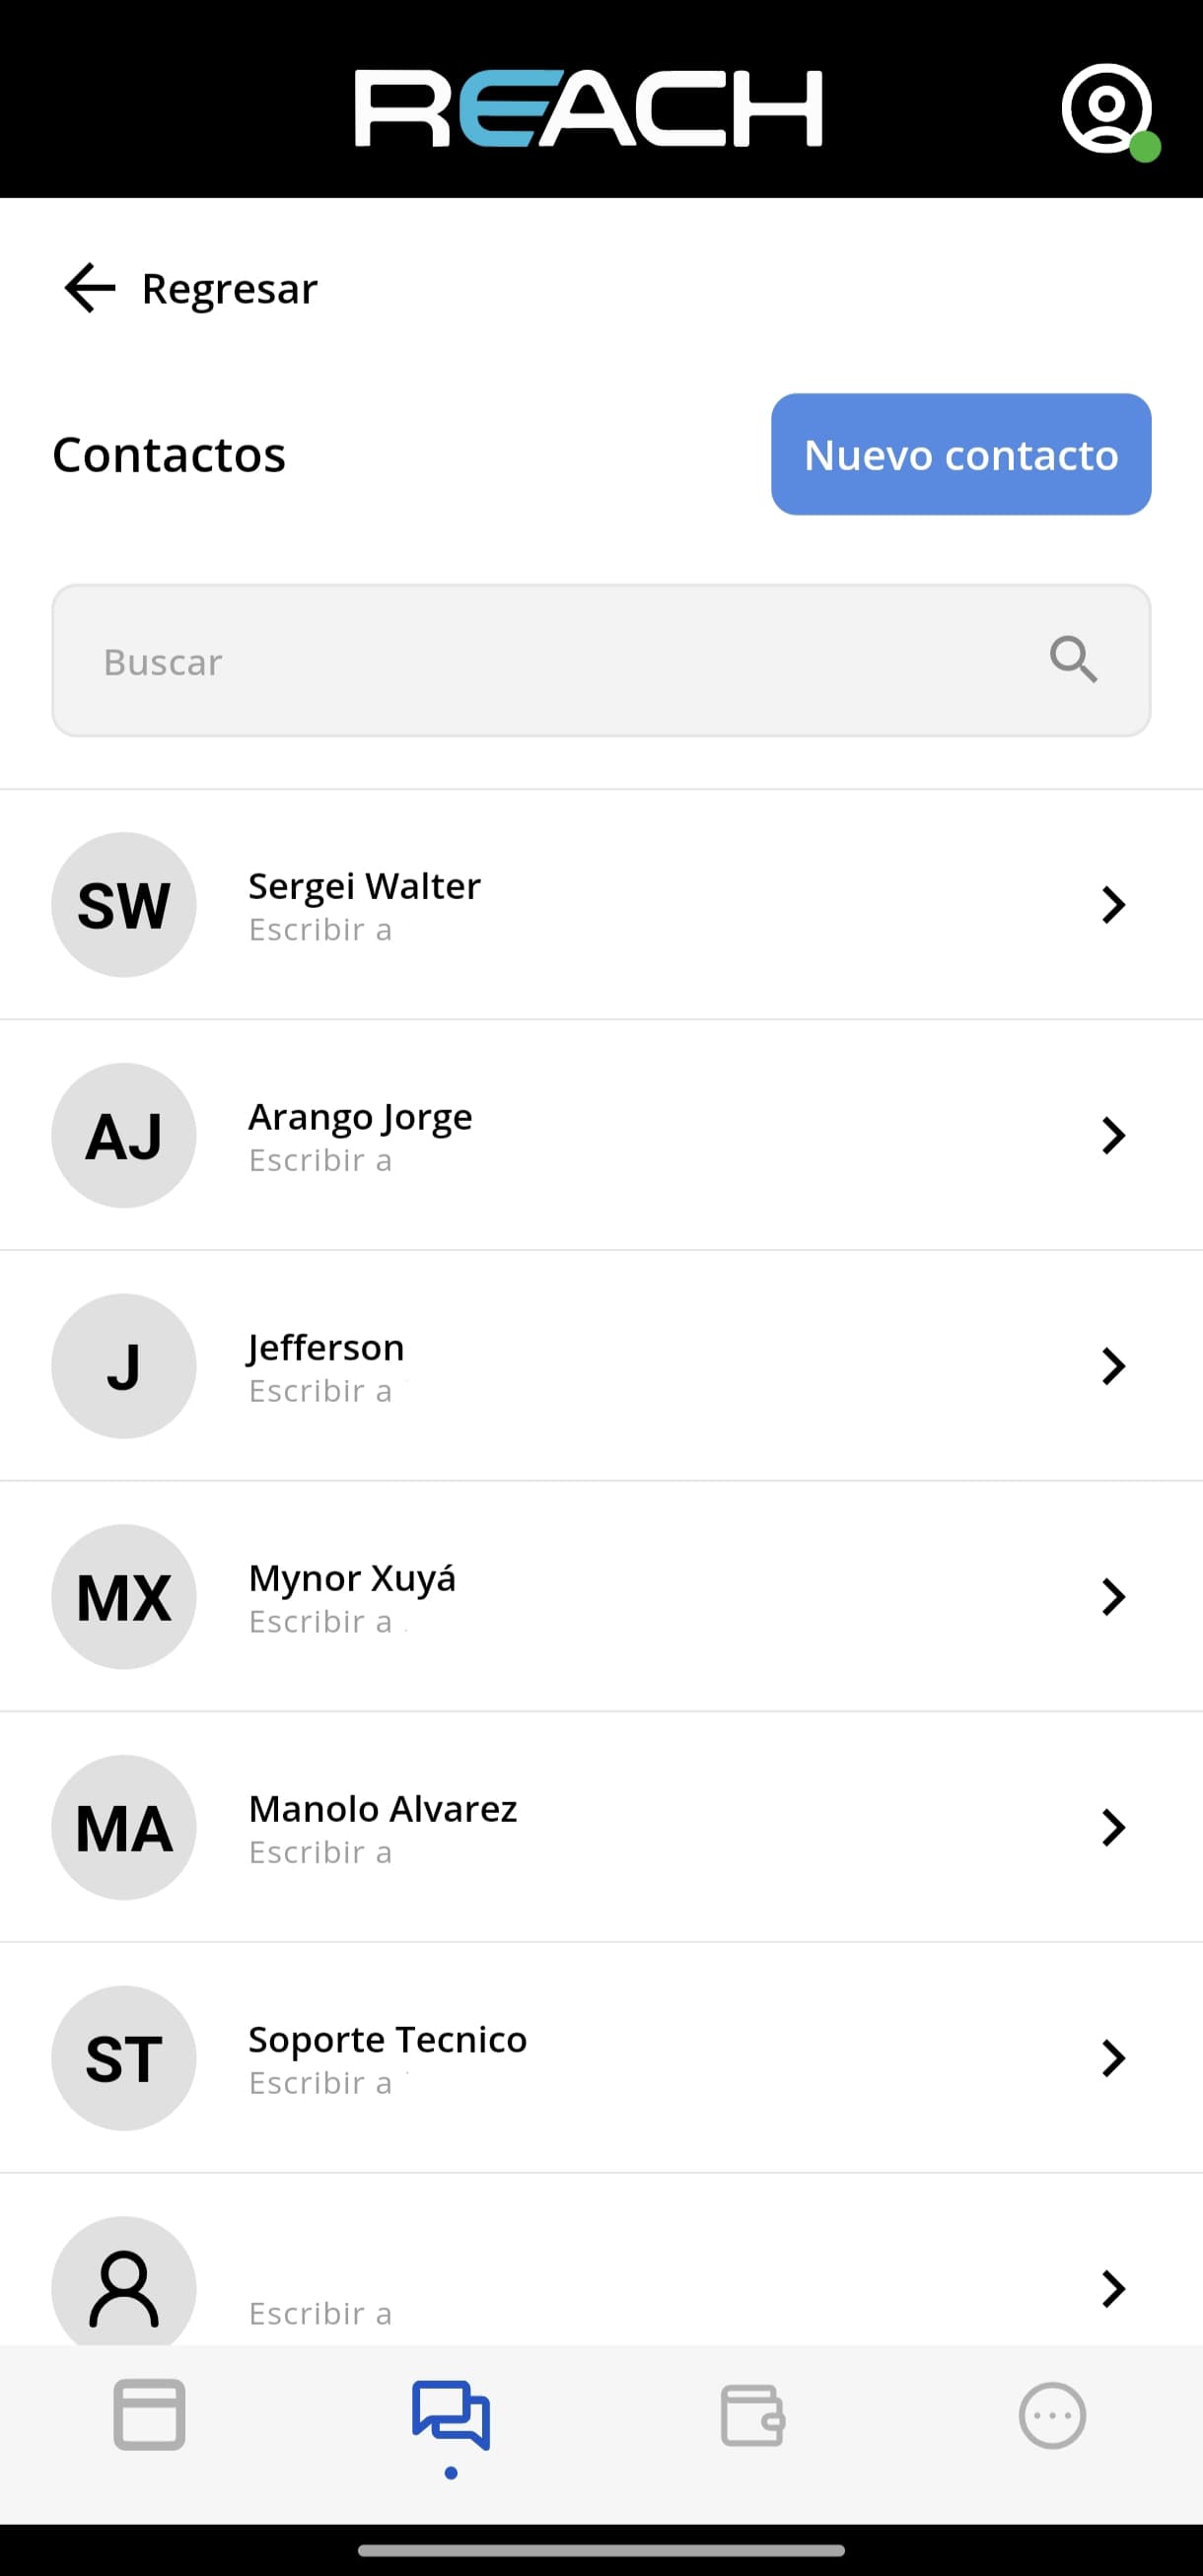Open the first bottom tab window icon

coord(149,2414)
